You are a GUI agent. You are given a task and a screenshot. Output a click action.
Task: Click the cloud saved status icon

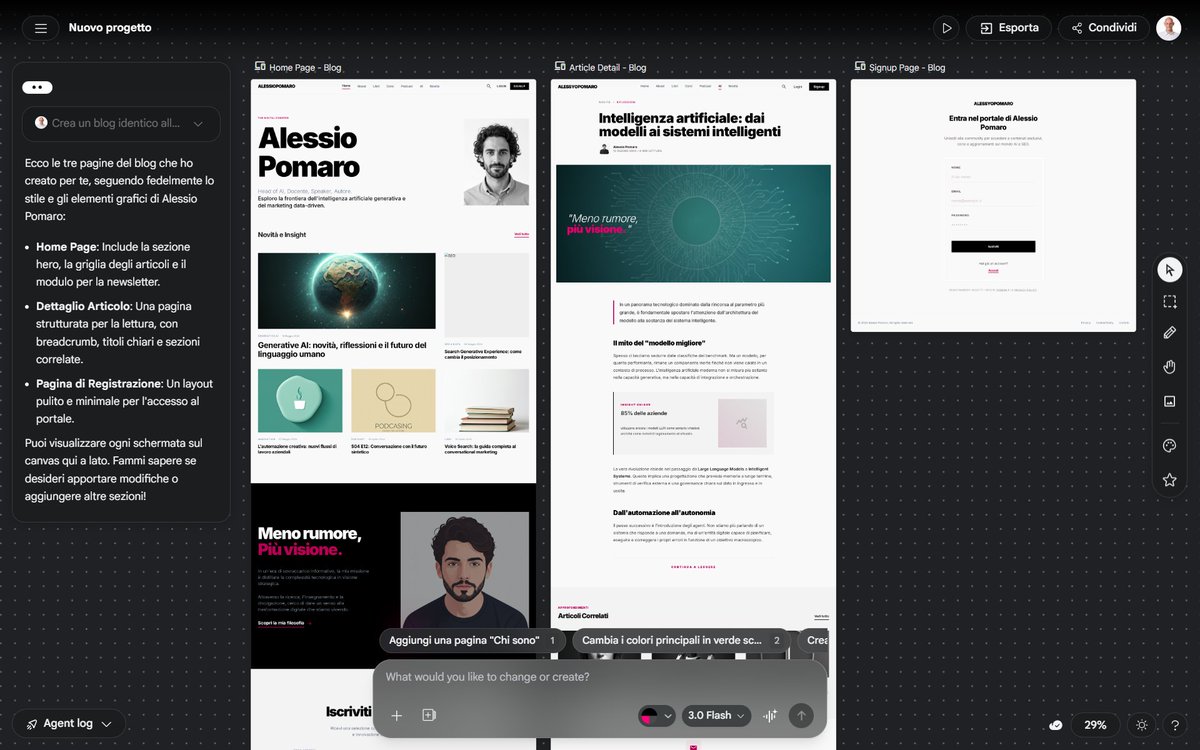click(1056, 725)
